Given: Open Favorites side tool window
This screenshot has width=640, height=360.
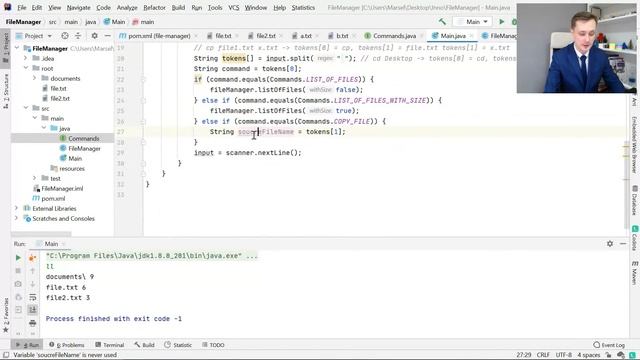Looking at the screenshot, I should coord(6,315).
